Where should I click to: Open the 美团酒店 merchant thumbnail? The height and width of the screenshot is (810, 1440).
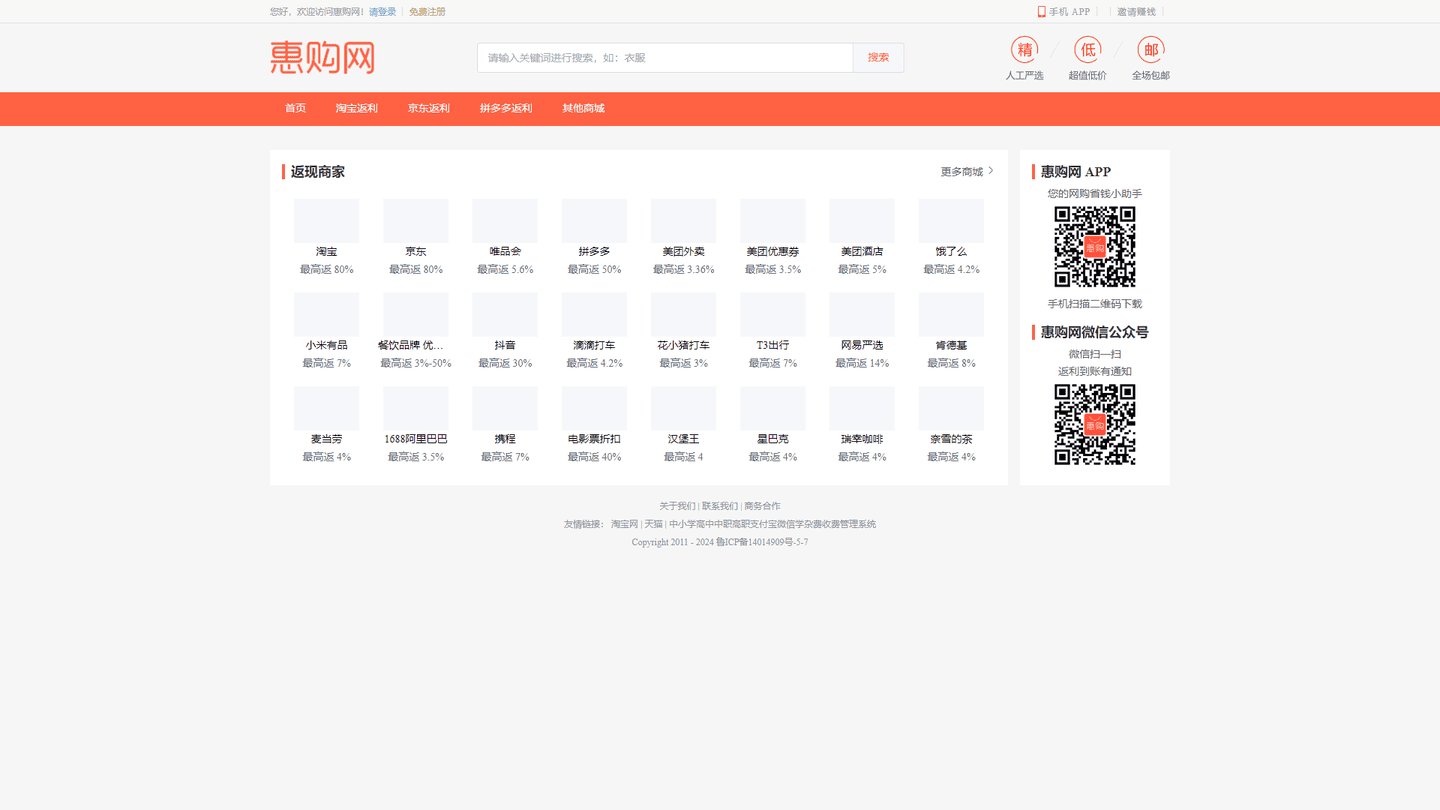point(862,221)
